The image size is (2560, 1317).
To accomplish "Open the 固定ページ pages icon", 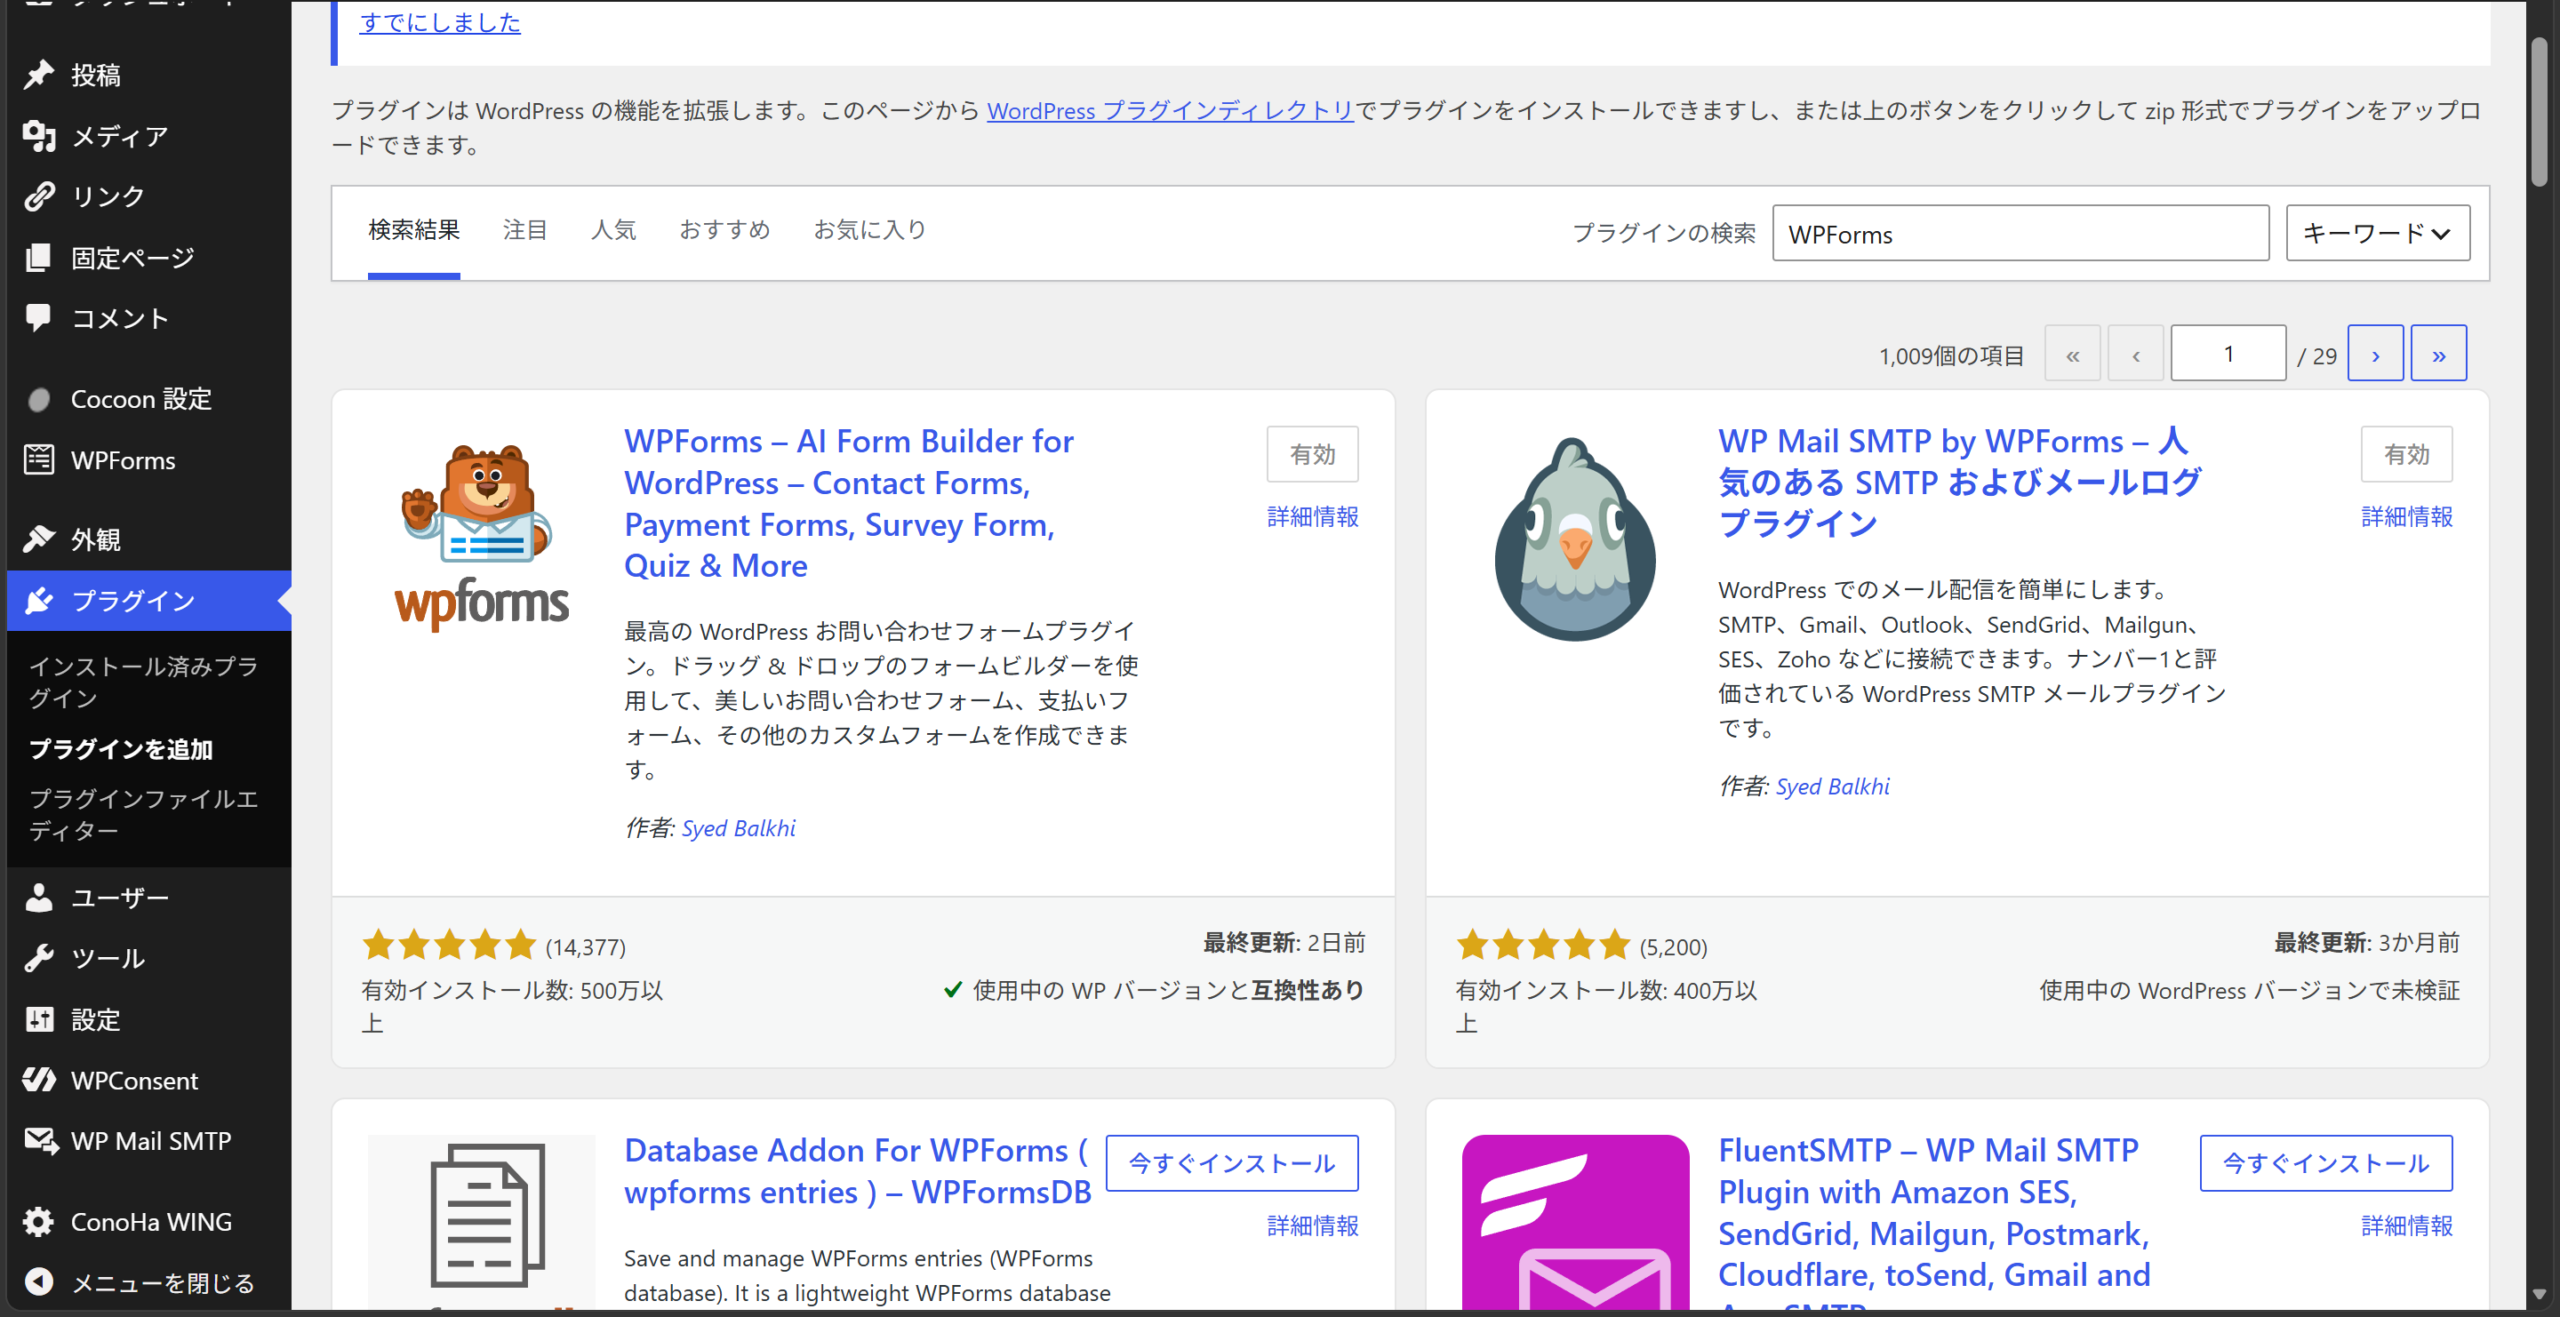I will [39, 258].
